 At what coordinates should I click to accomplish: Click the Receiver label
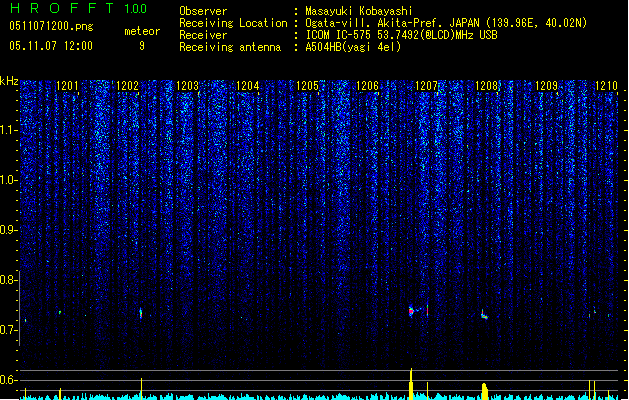click(x=203, y=35)
